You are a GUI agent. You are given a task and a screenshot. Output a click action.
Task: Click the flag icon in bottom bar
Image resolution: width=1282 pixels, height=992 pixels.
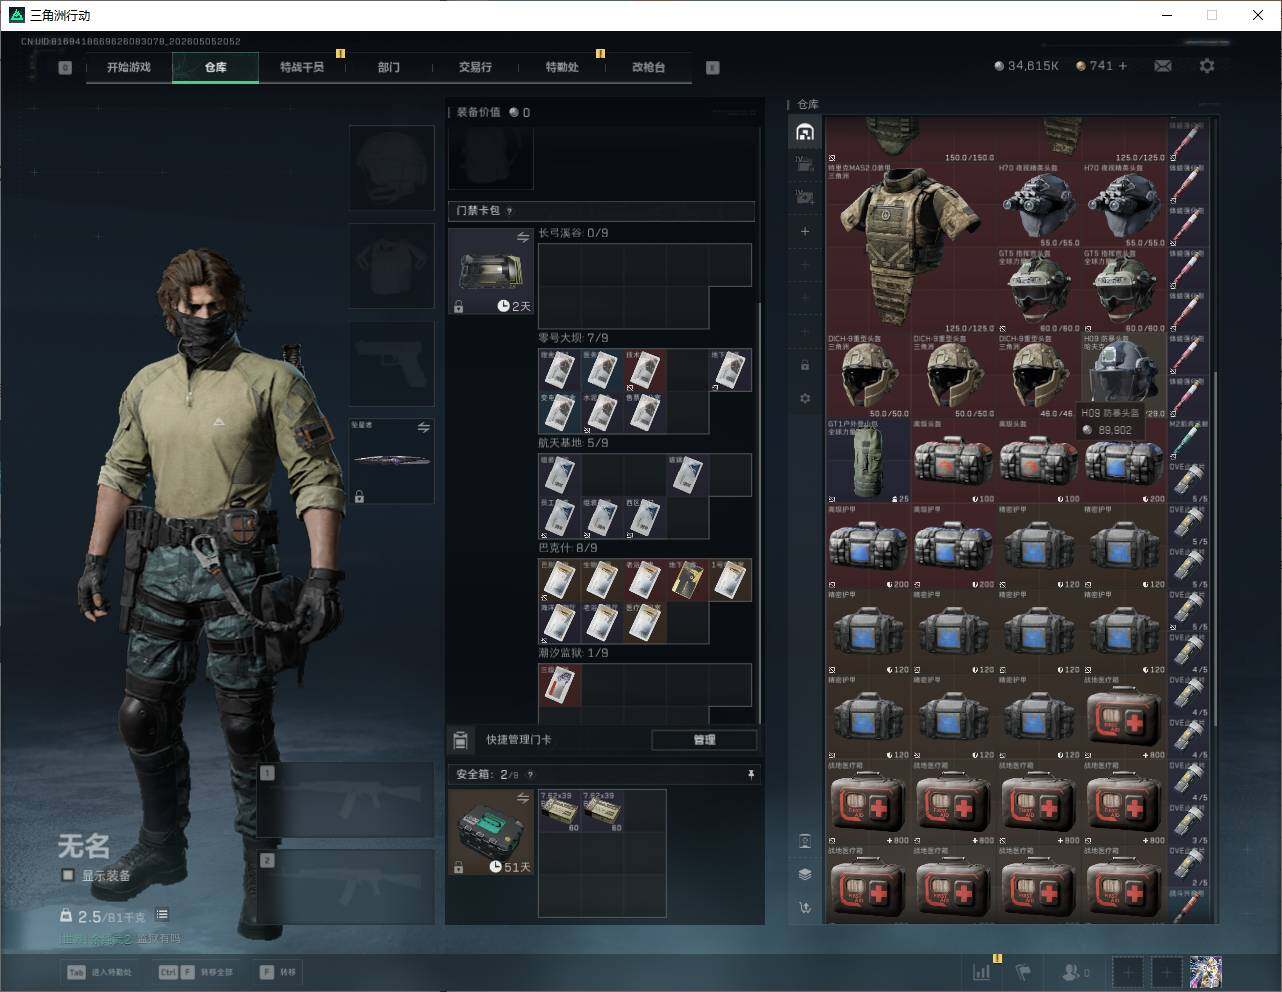(x=1023, y=971)
